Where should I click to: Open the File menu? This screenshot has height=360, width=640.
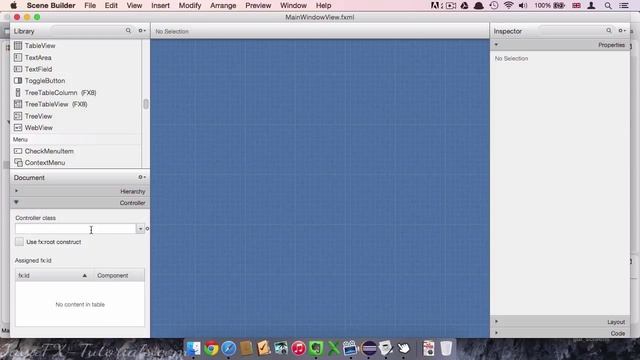click(x=90, y=6)
